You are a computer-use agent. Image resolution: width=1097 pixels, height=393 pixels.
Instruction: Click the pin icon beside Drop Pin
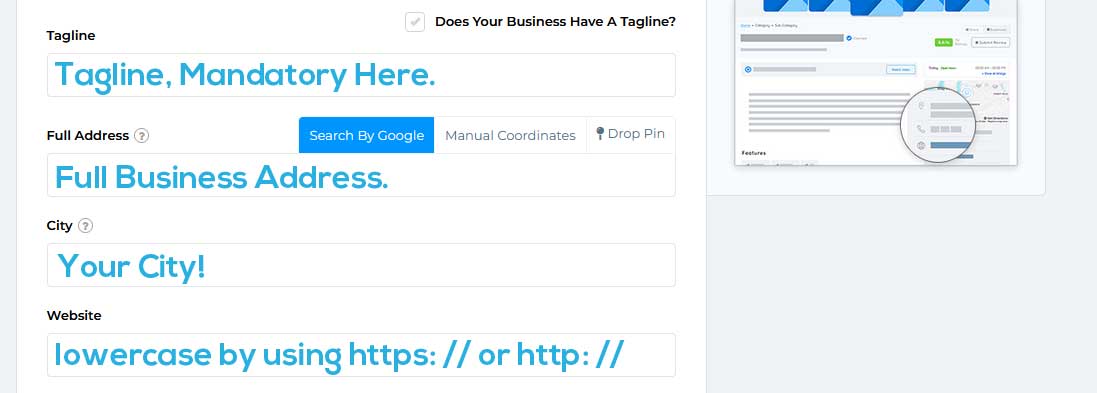coord(600,134)
